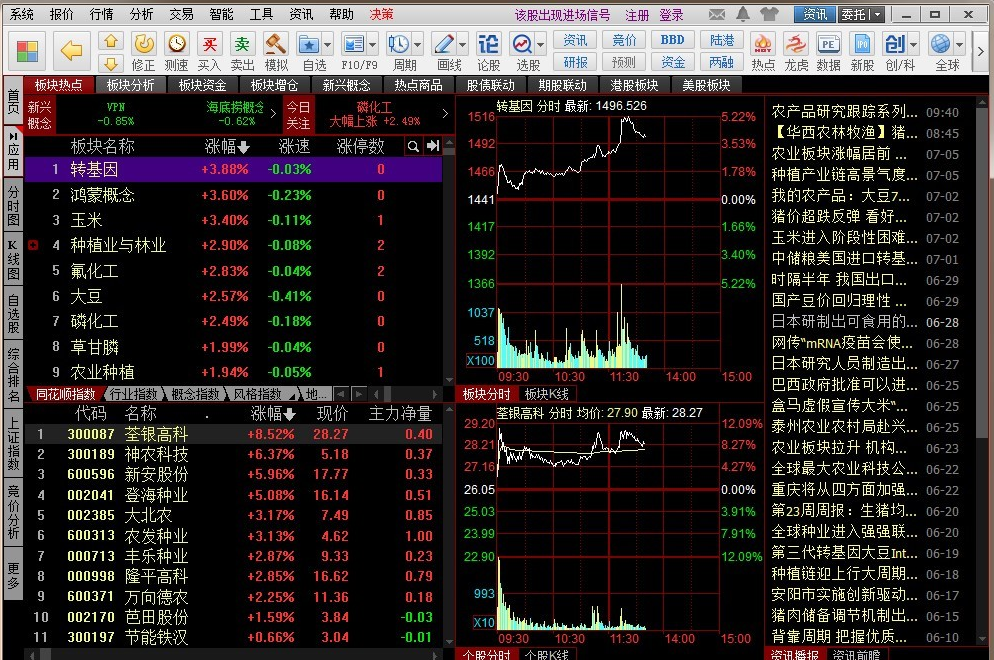
Task: Expand the red plus beside 种植业与林业
Action: [34, 245]
